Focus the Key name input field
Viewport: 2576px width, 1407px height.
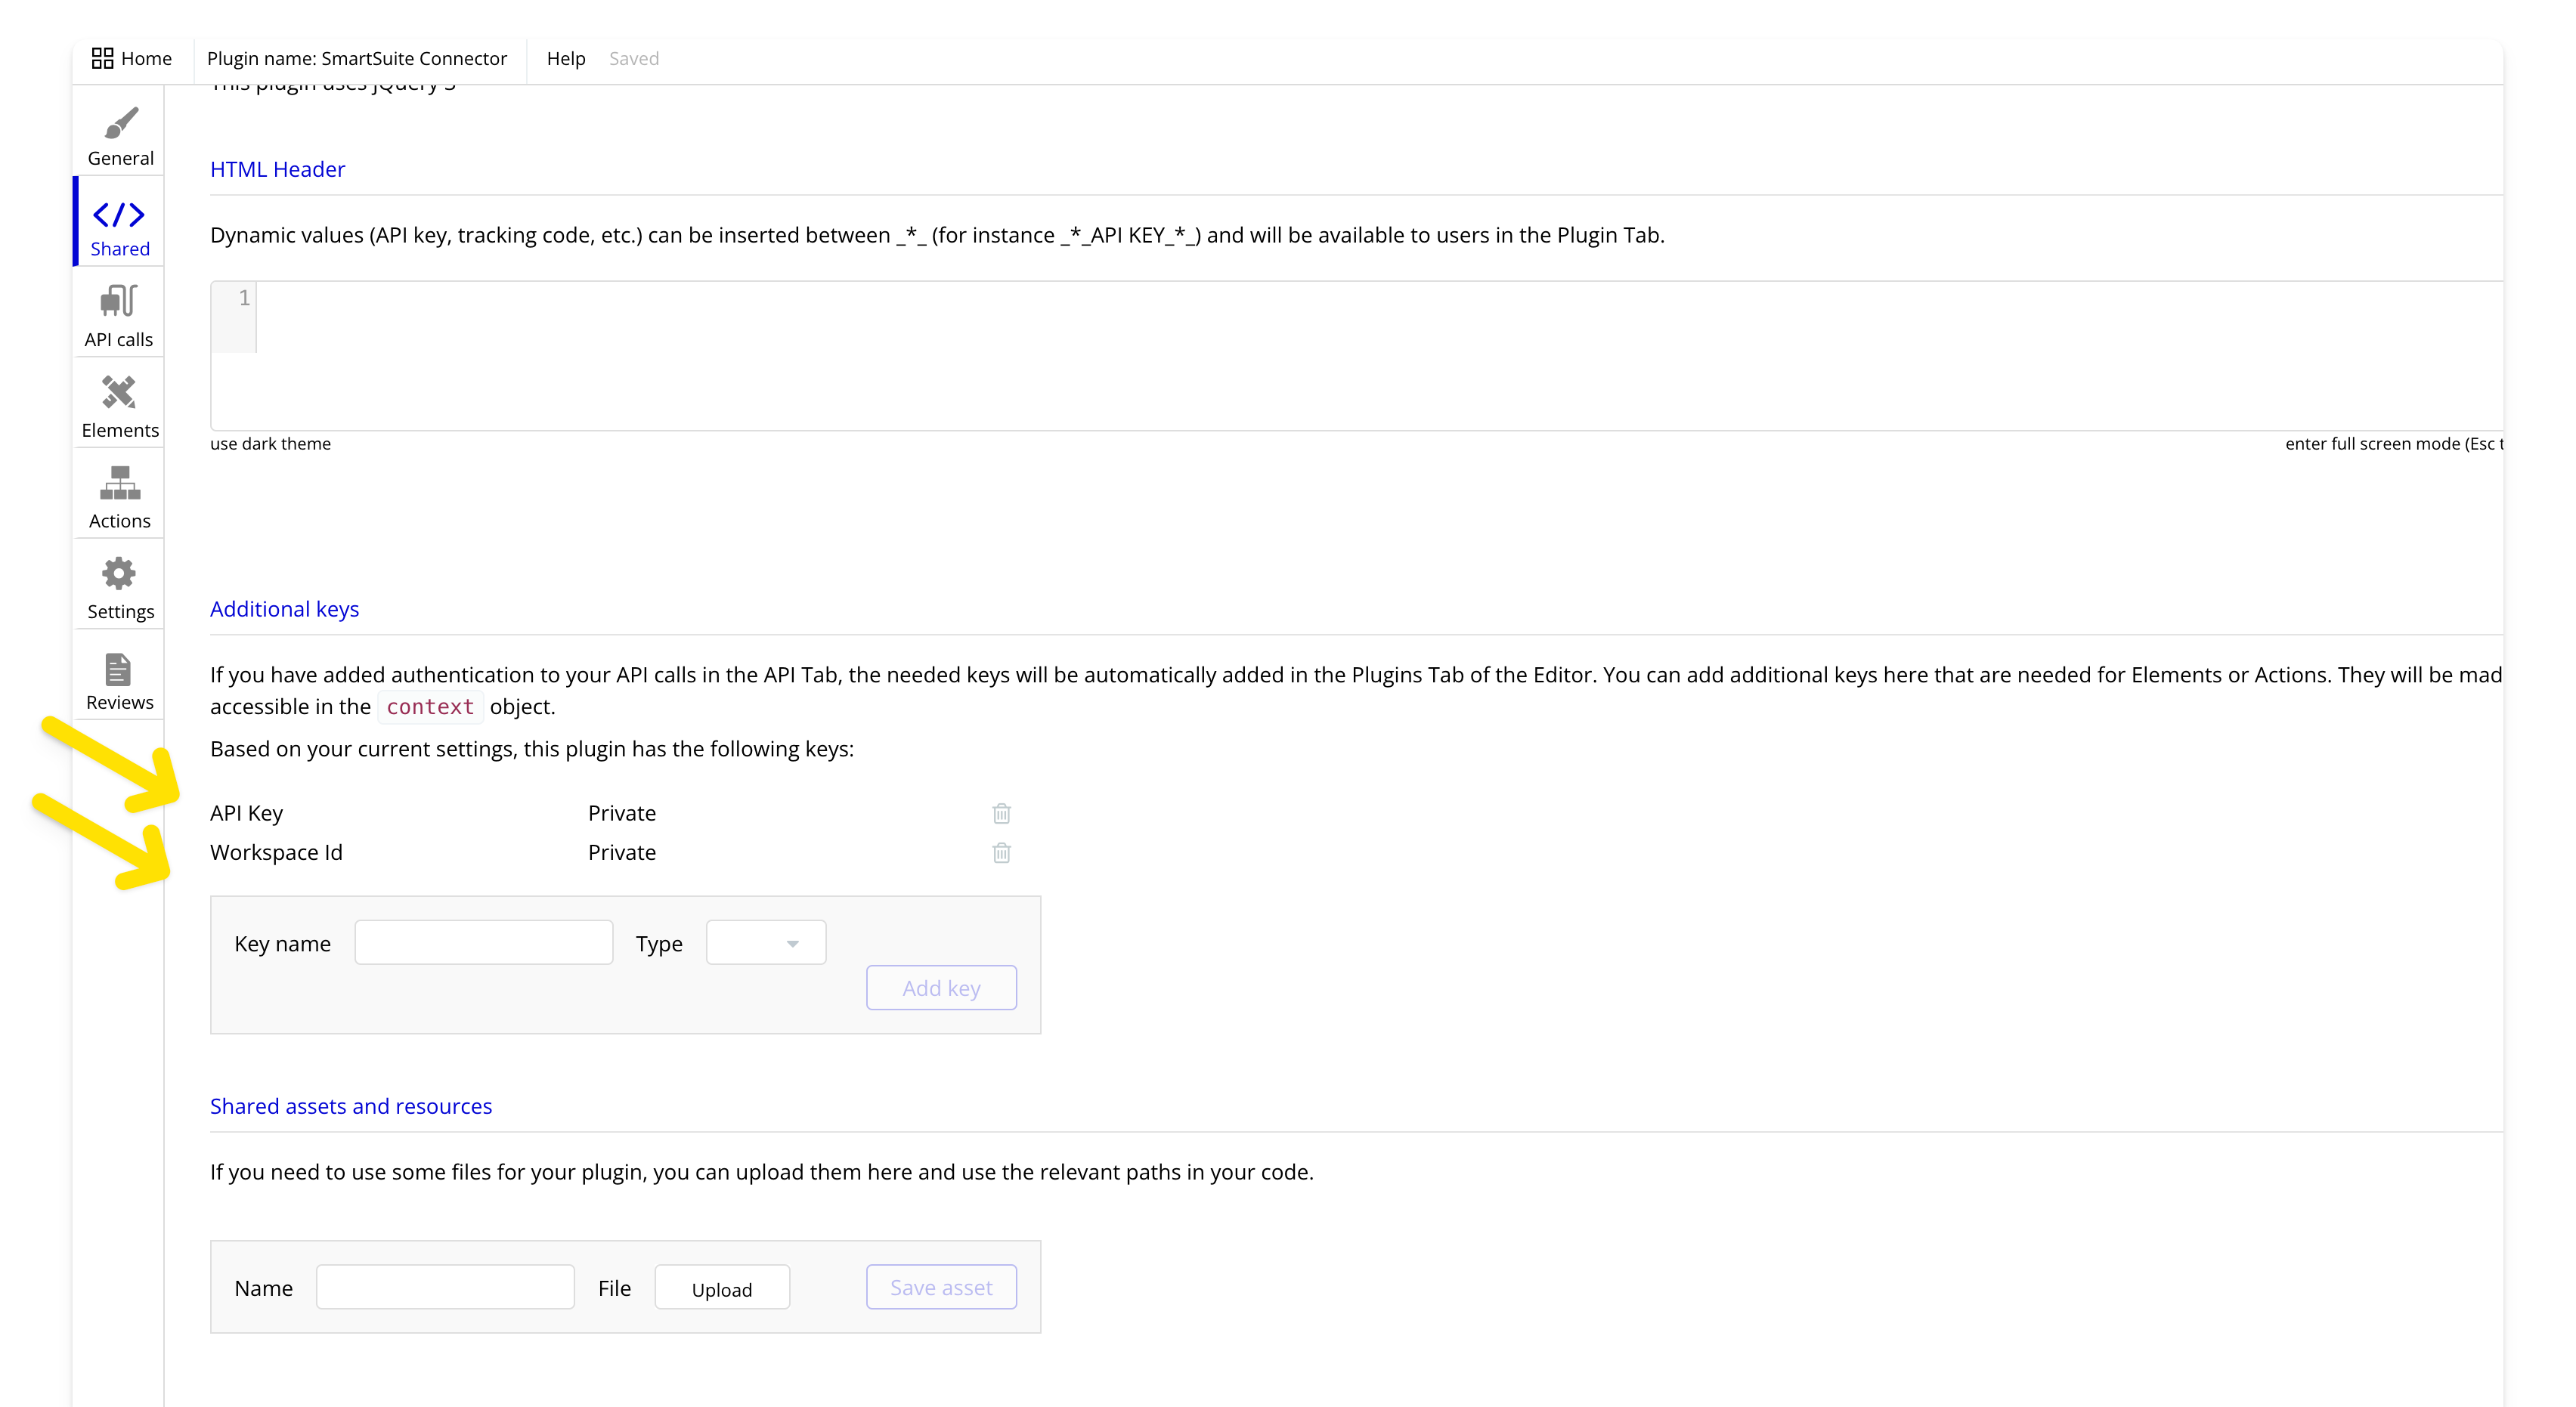(484, 943)
